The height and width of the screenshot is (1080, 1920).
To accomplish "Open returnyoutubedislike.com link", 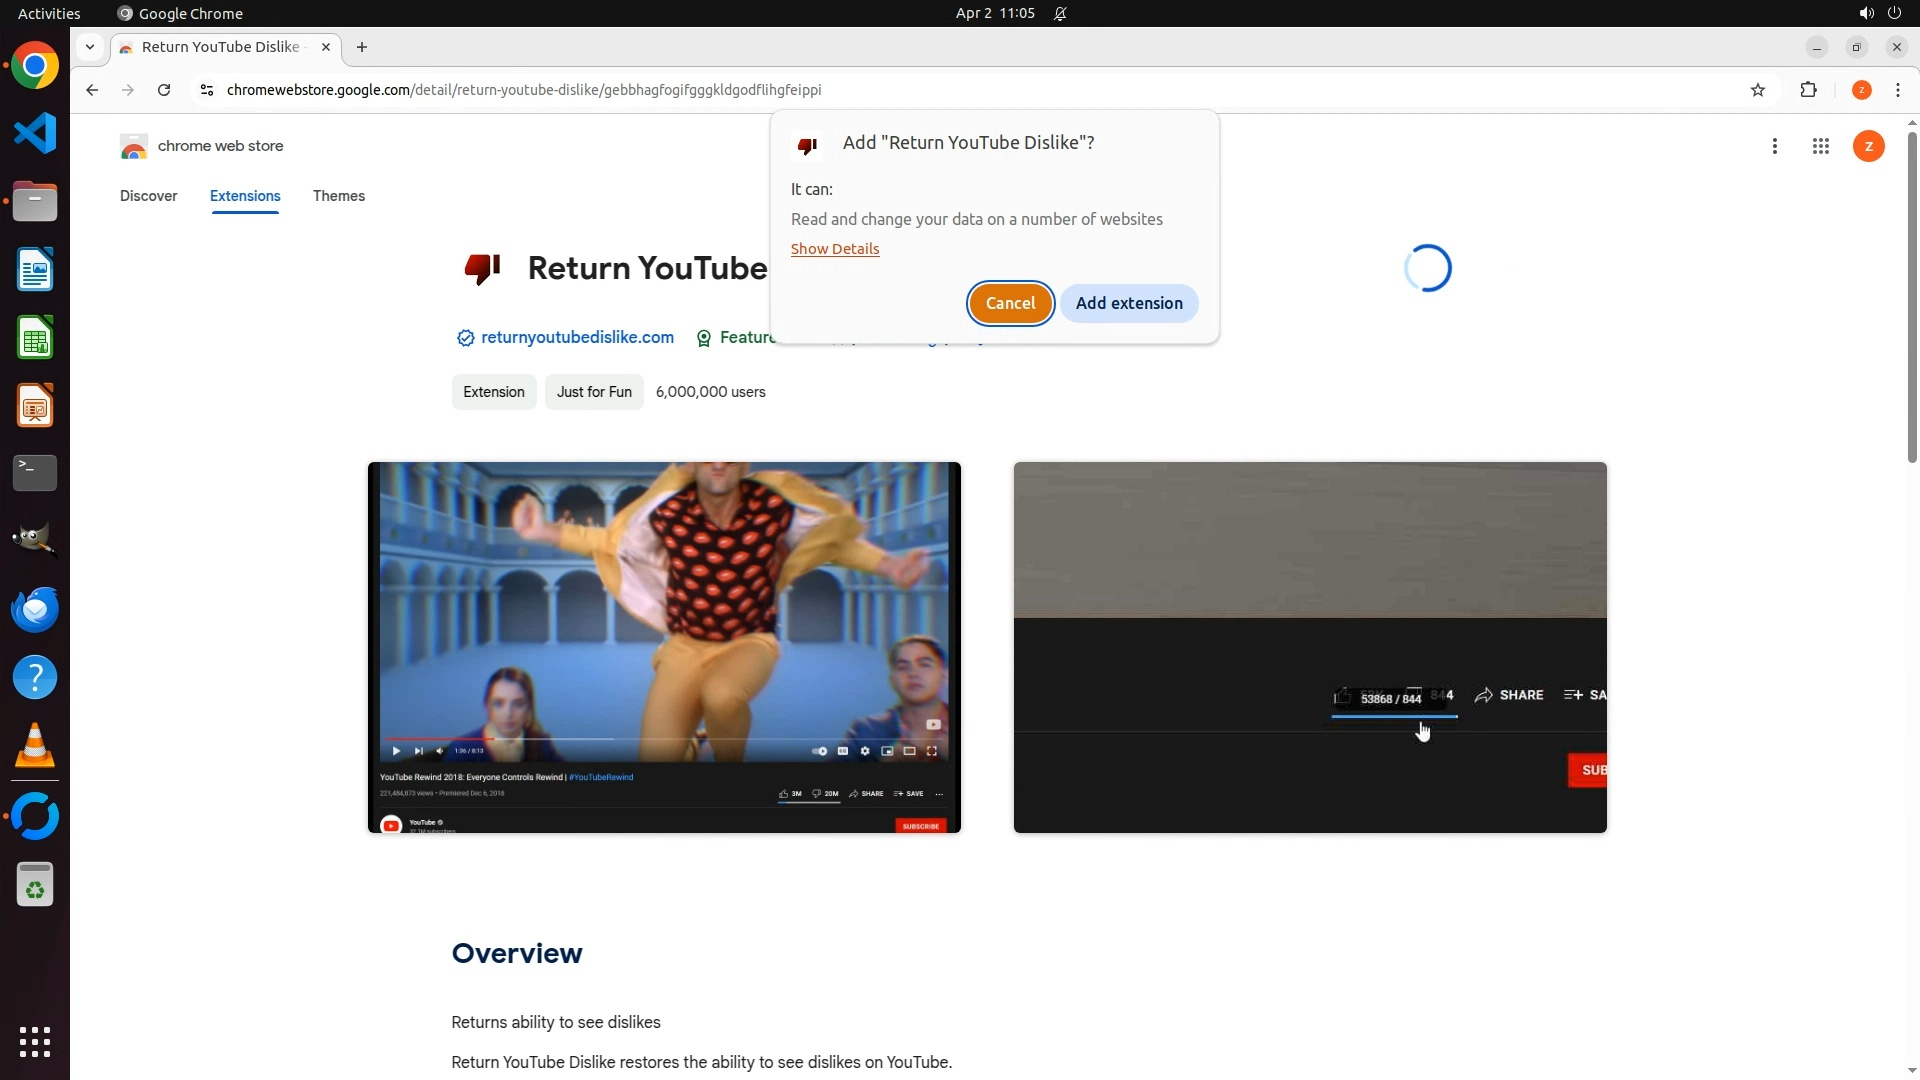I will [576, 338].
